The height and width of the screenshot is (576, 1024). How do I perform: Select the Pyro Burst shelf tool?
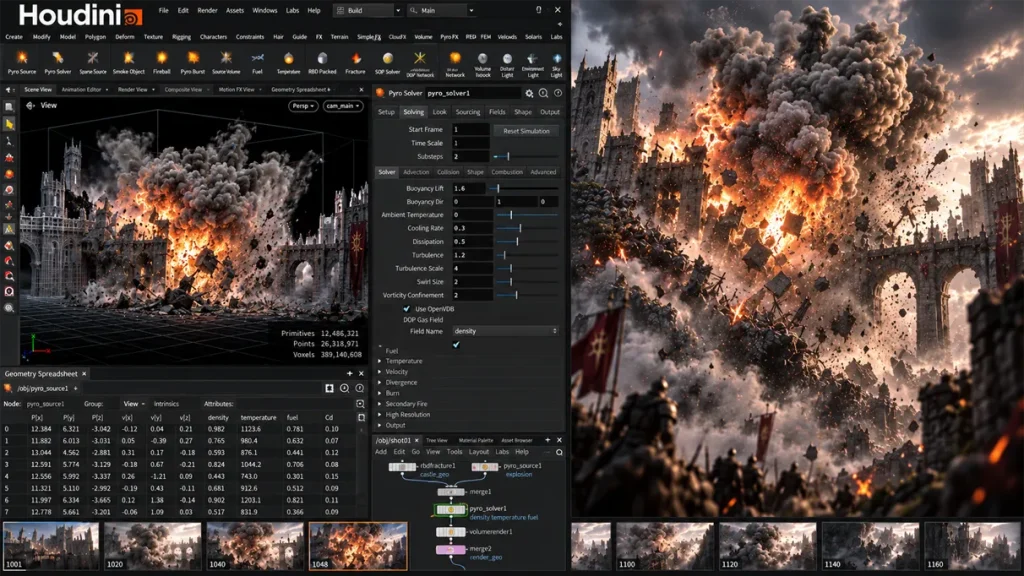(193, 63)
